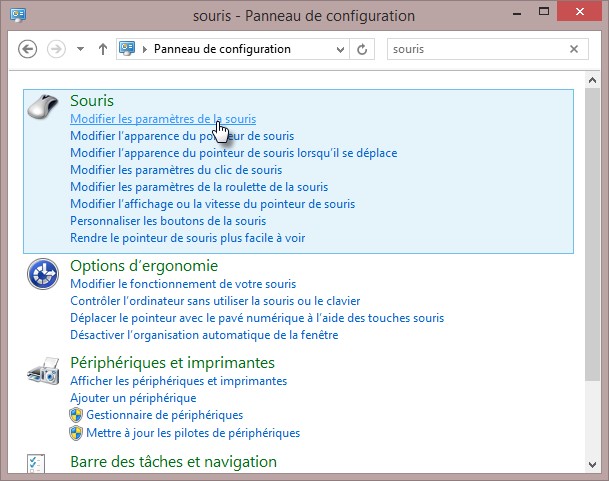
Task: Open Rendre le pointeur plus facile à voir
Action: (188, 238)
